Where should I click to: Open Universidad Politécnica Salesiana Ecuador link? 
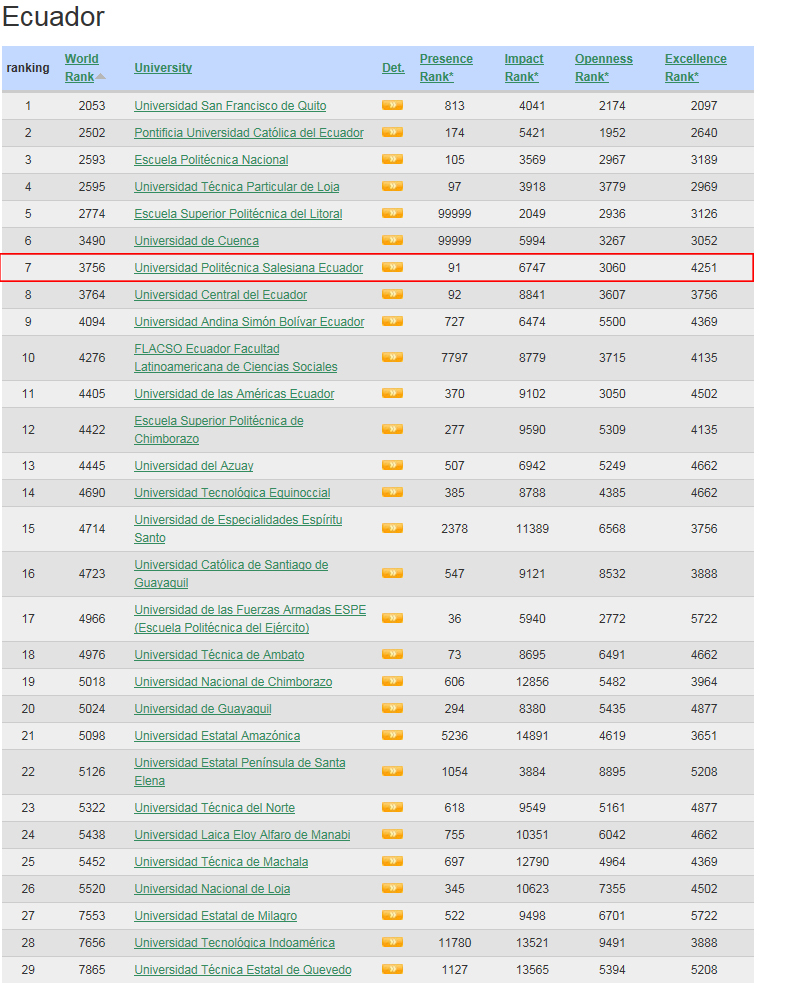[x=248, y=268]
